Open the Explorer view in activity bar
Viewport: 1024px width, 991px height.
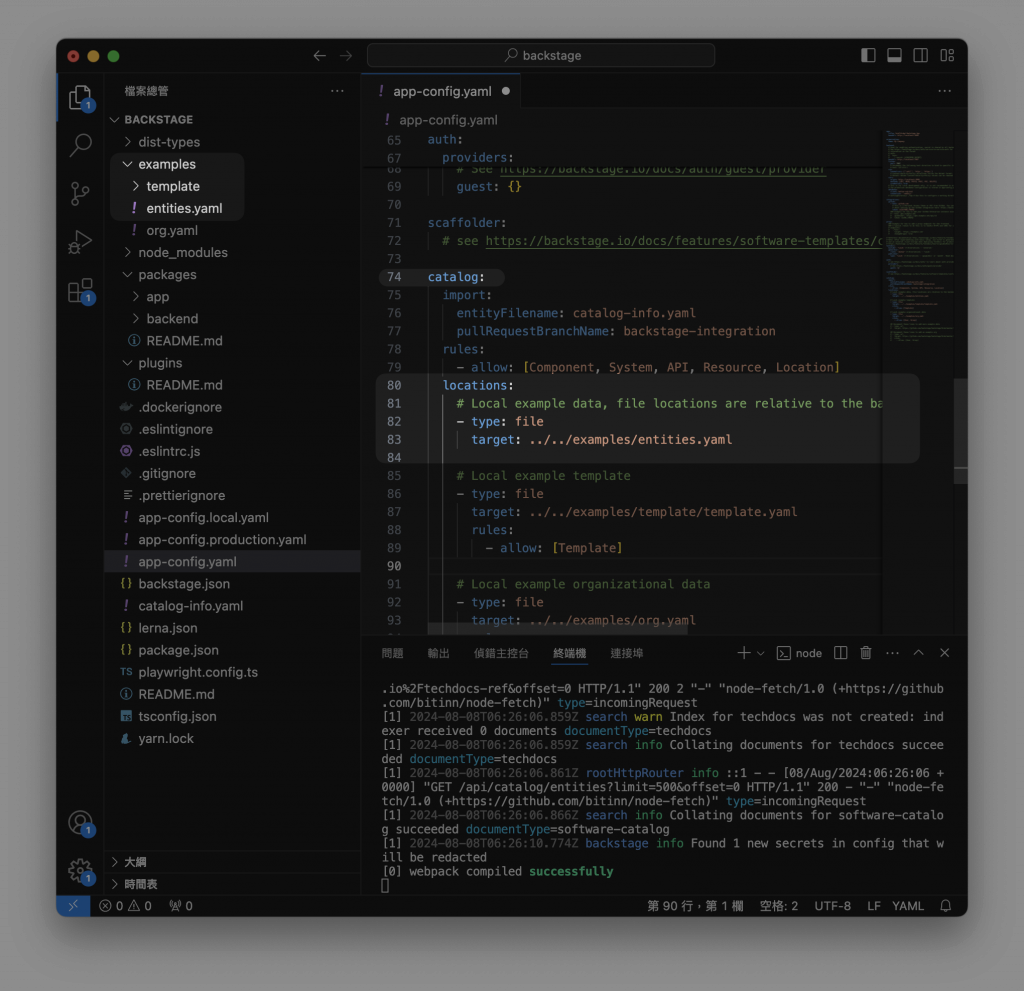coord(80,98)
